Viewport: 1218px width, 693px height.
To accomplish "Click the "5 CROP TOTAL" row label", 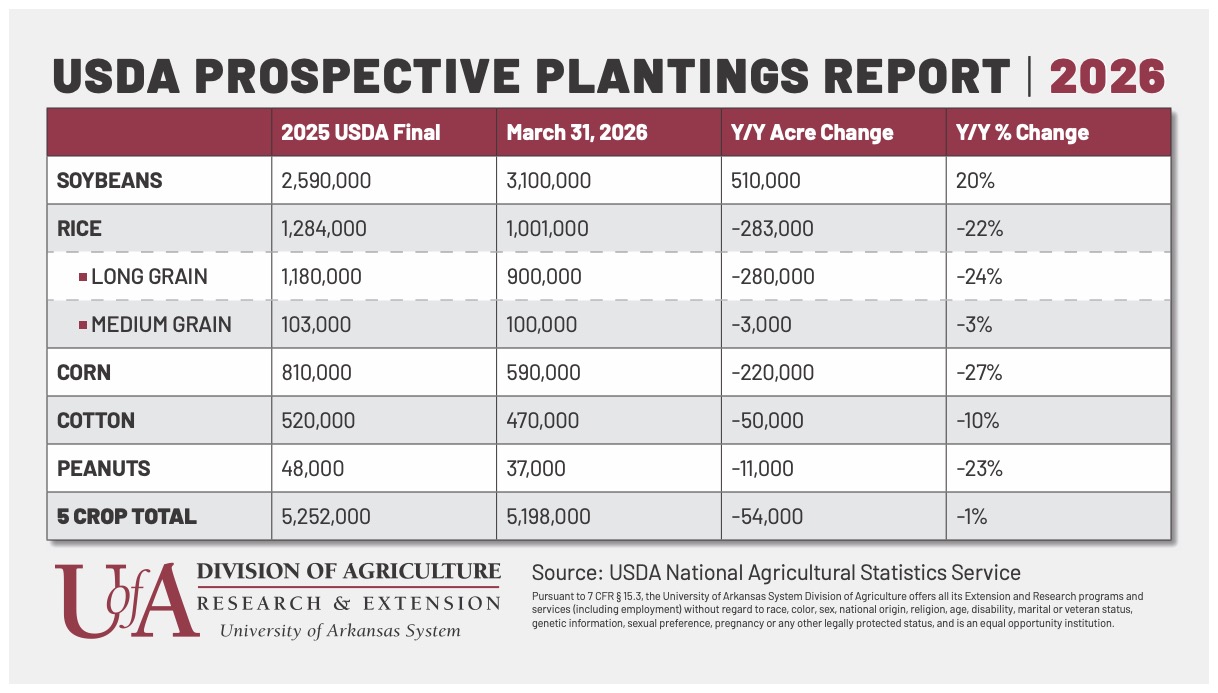I will tap(126, 517).
